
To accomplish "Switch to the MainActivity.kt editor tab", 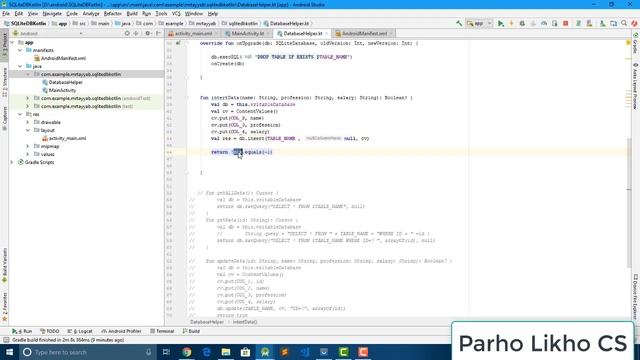I will (247, 33).
